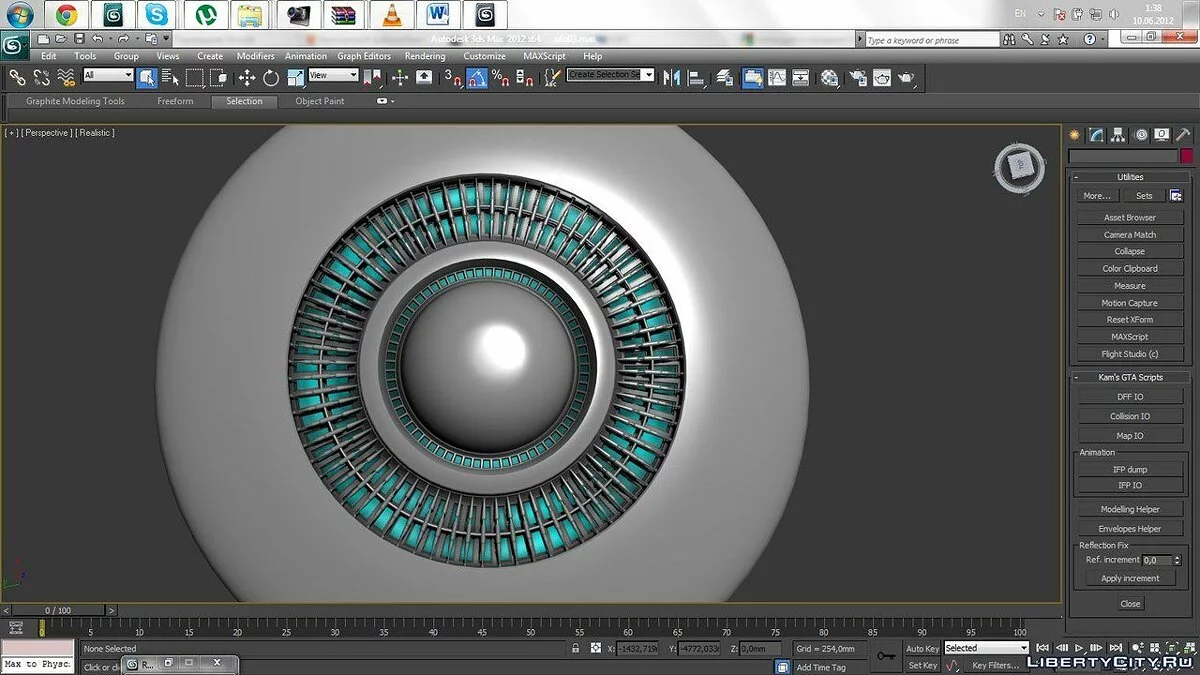1200x675 pixels.
Task: Open the selection filter 'All' dropdown
Action: pos(108,75)
